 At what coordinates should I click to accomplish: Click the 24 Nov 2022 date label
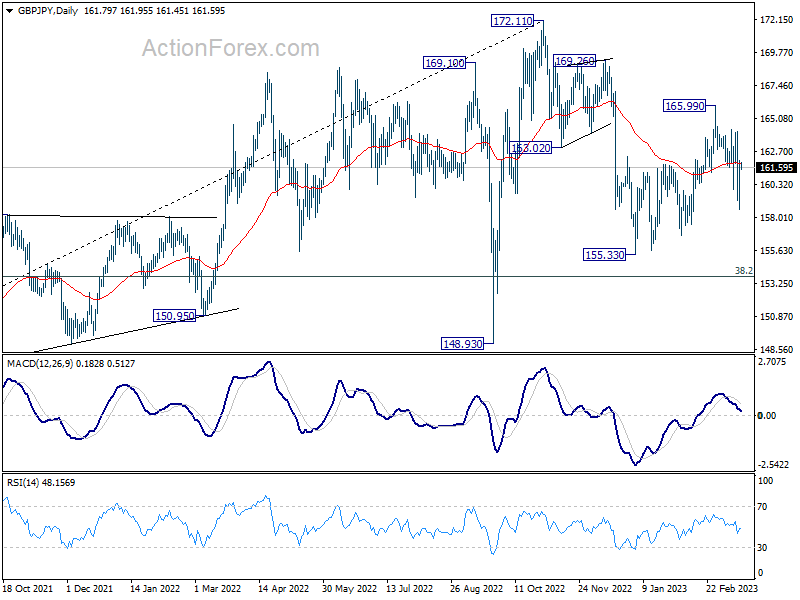pos(605,588)
